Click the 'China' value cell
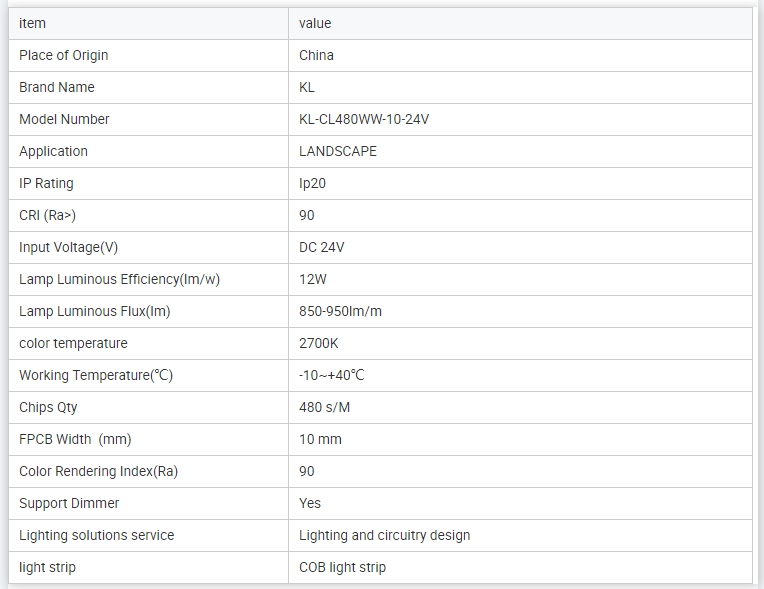 (x=317, y=55)
